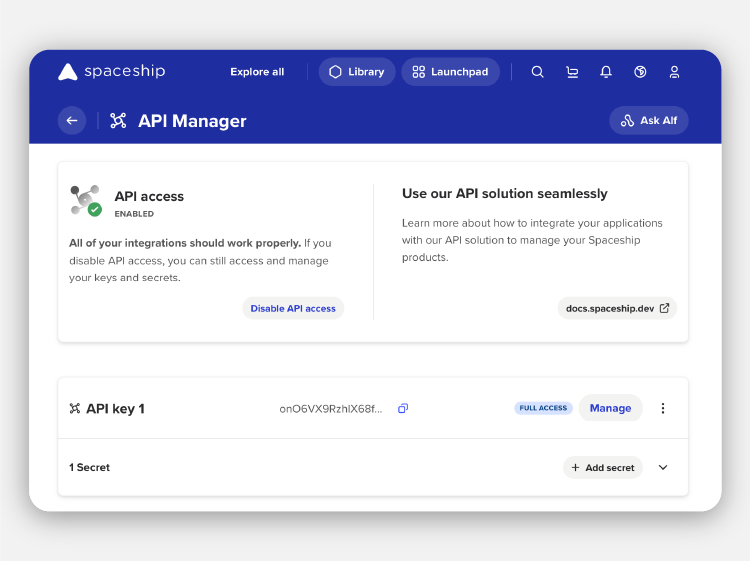Click the API access status icon
The width and height of the screenshot is (750, 561).
coord(86,201)
